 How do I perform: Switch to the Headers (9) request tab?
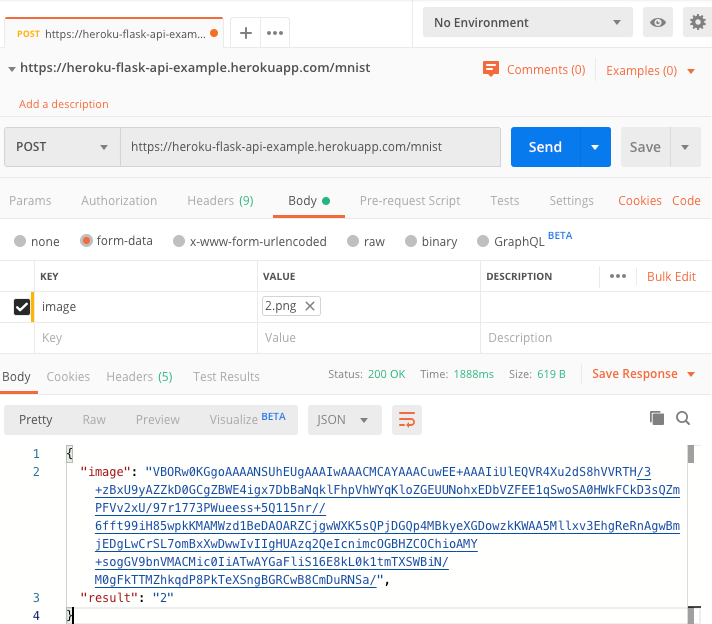(x=220, y=201)
